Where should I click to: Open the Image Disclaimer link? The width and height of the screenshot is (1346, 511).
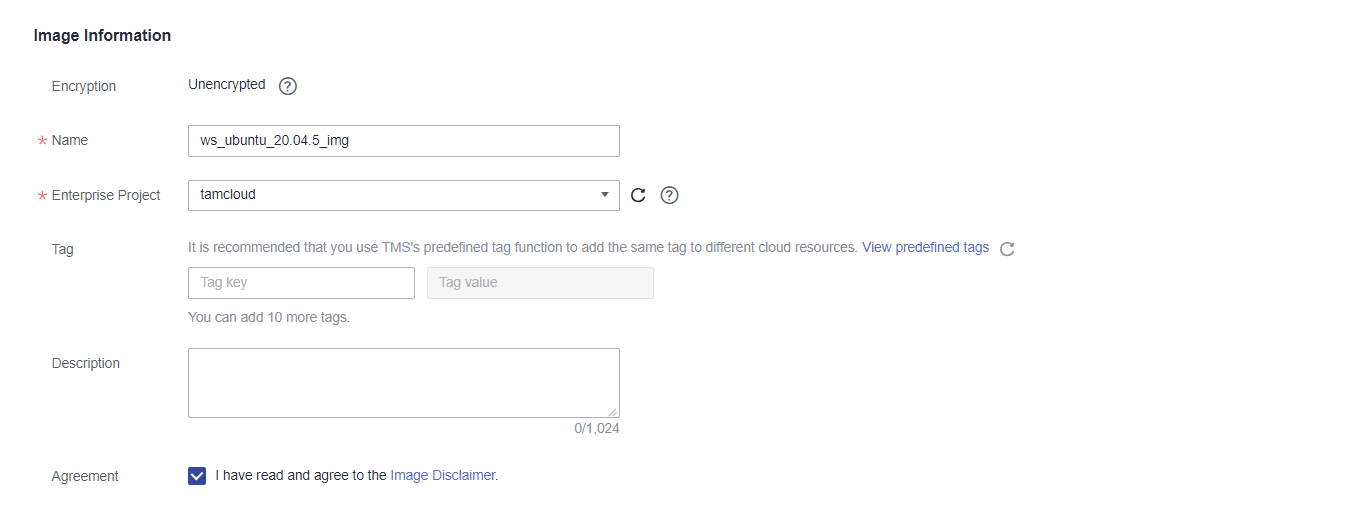(442, 476)
